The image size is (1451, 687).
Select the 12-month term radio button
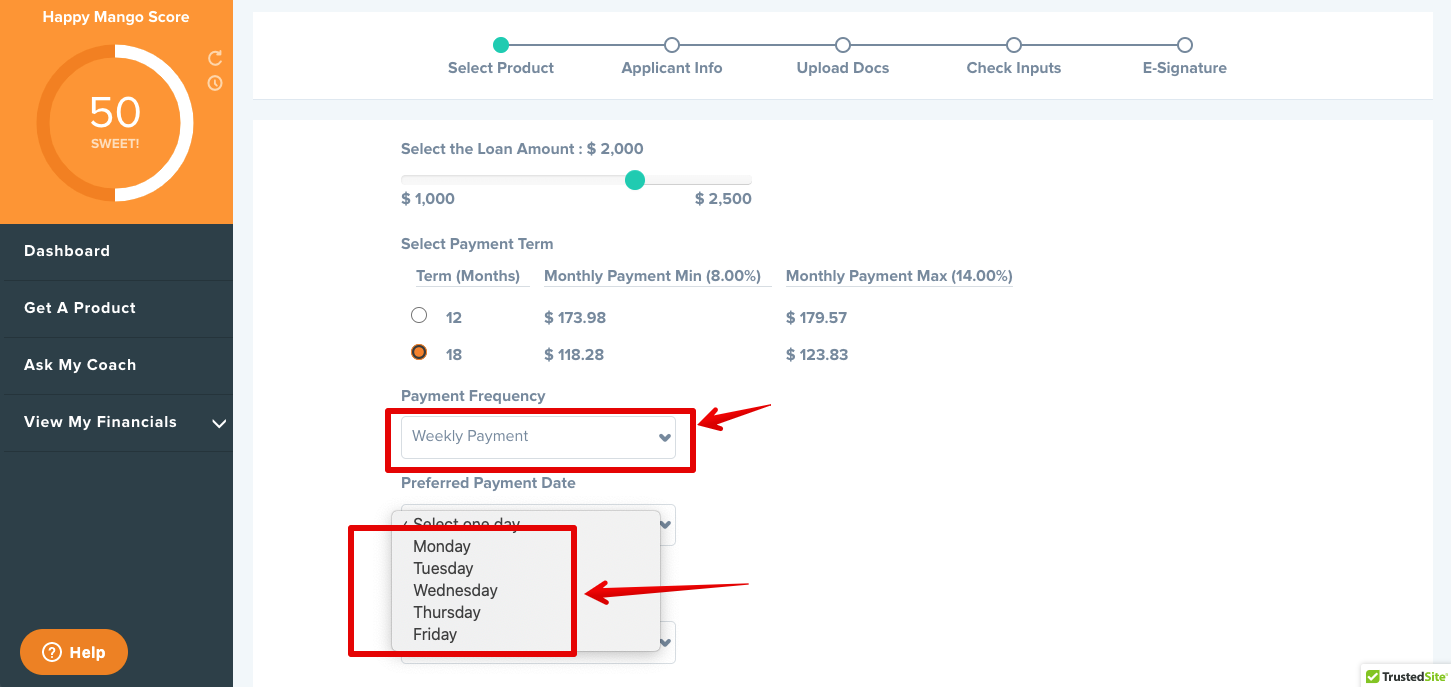419,314
